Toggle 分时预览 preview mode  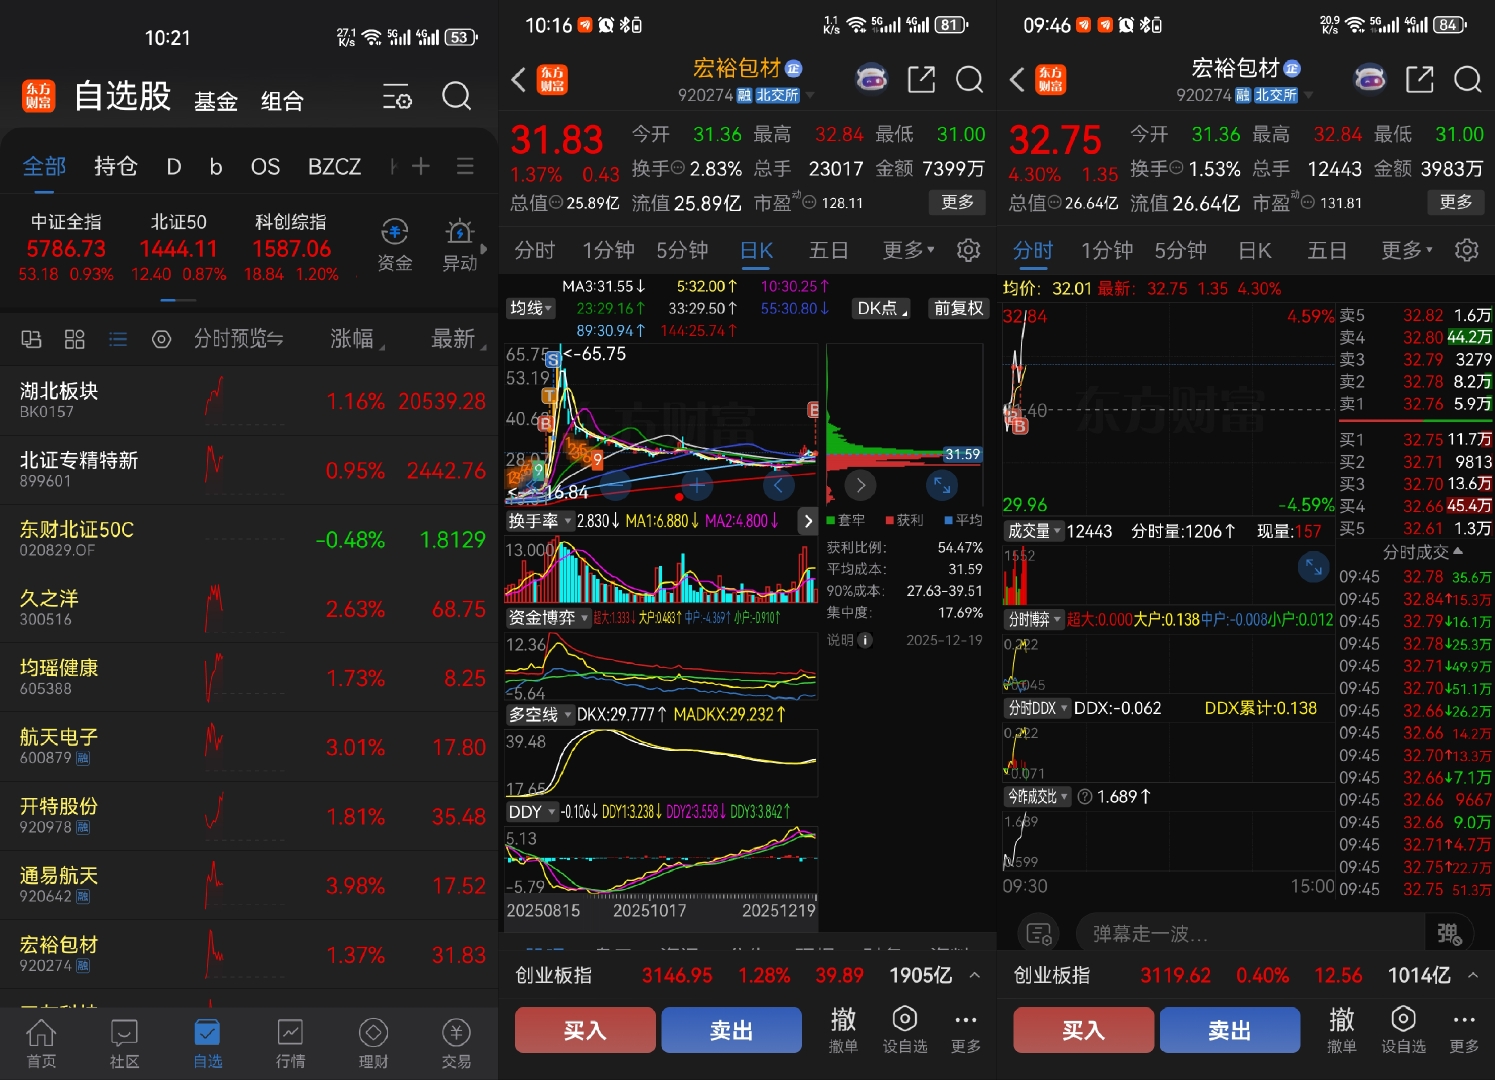pos(238,340)
